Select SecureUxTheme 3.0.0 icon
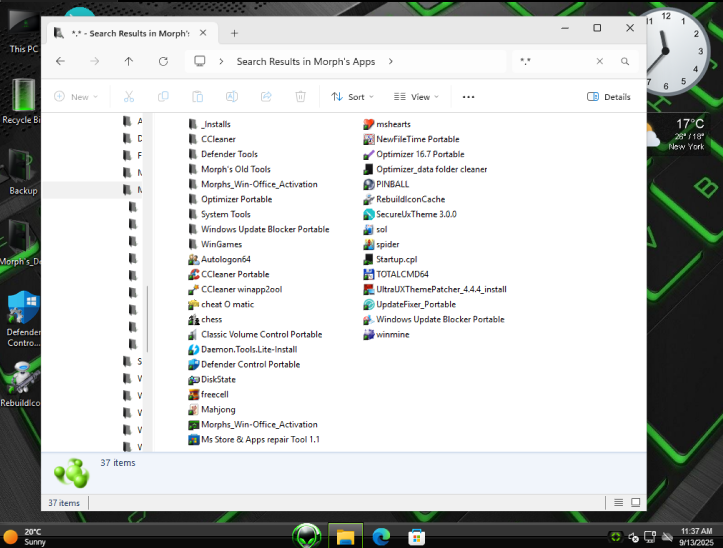 (x=368, y=214)
